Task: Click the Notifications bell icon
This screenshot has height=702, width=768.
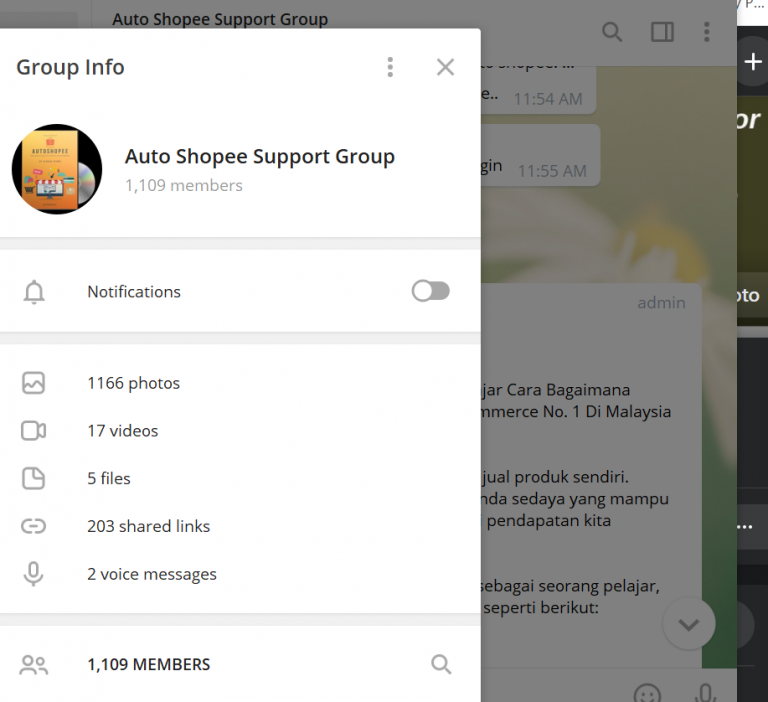Action: pos(34,292)
